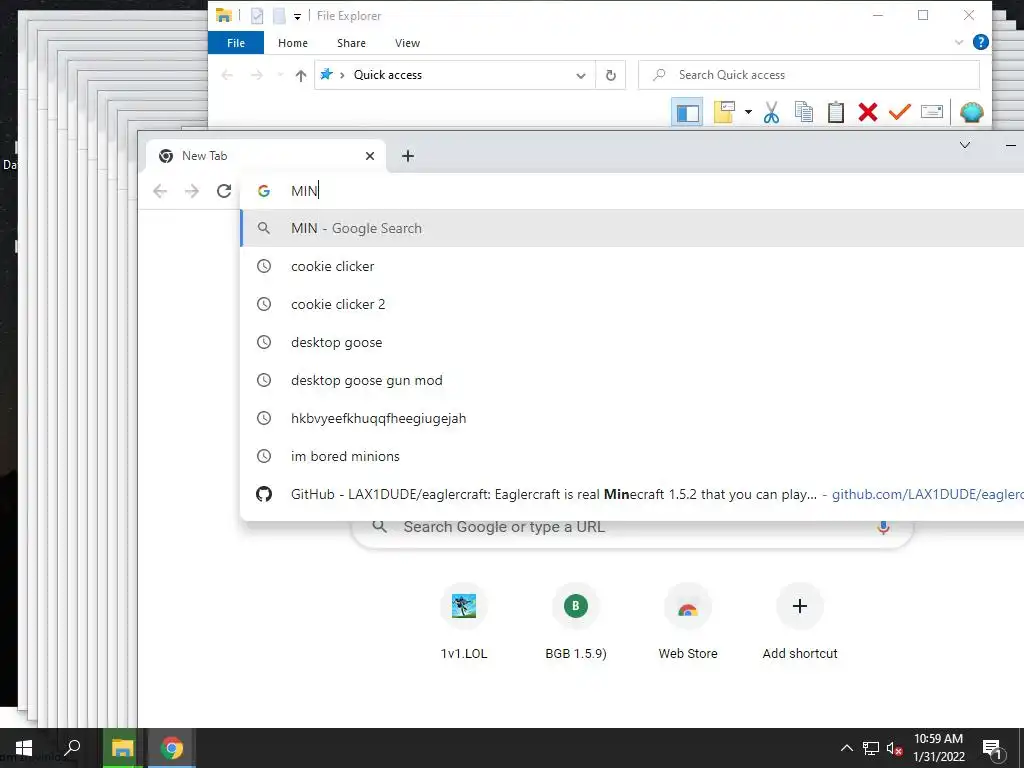Click the sticky note icon in File Explorer toolbar
This screenshot has width=1024, height=768.
point(724,112)
